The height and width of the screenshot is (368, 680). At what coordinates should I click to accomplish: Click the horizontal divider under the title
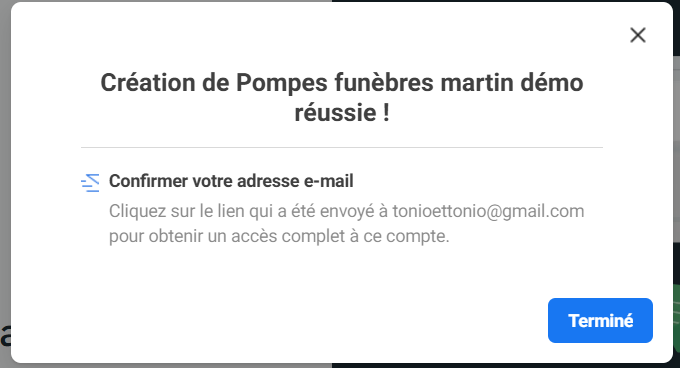342,147
